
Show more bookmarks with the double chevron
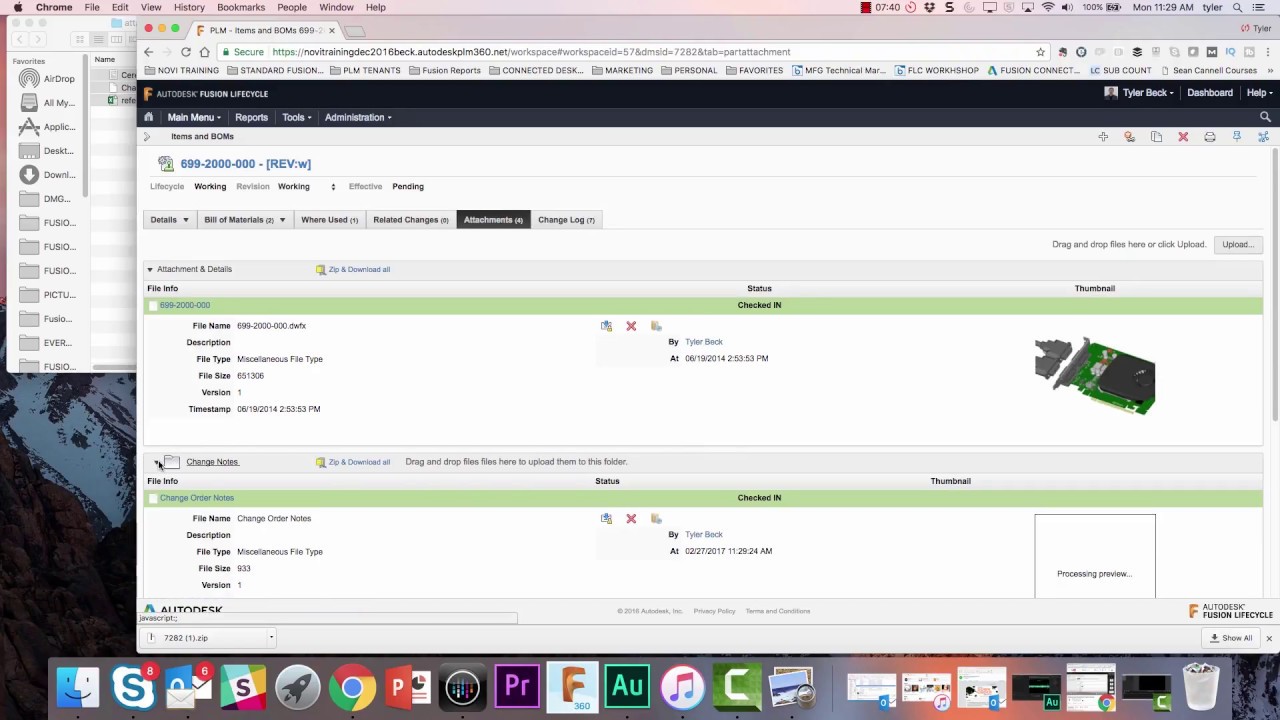click(1269, 71)
